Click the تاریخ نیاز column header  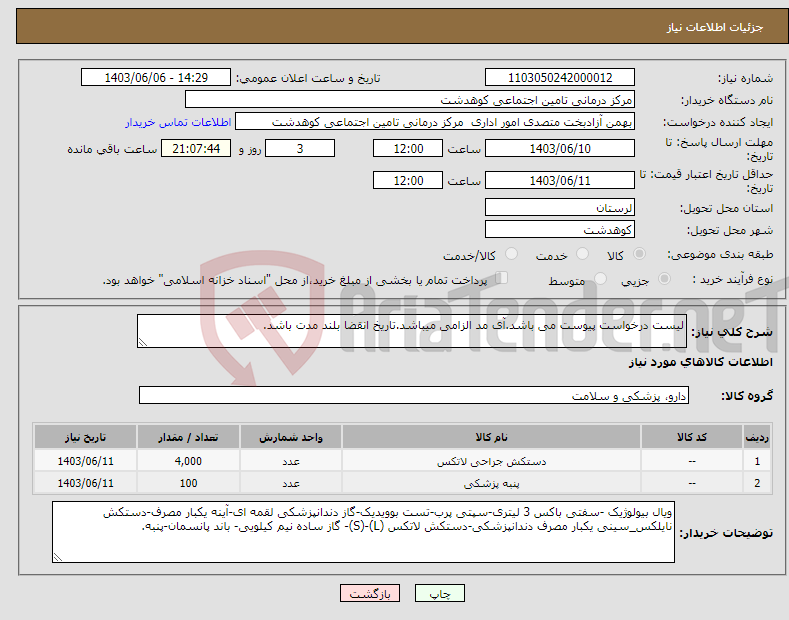pos(86,437)
